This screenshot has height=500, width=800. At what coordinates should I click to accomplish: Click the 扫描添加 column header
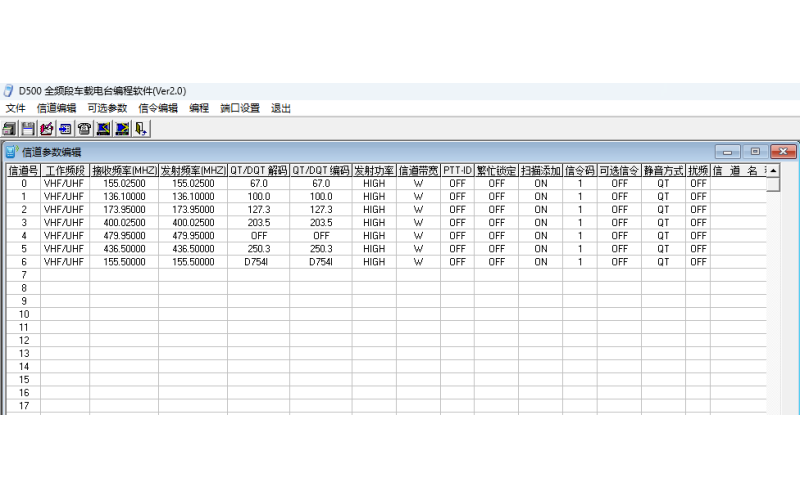click(x=541, y=170)
